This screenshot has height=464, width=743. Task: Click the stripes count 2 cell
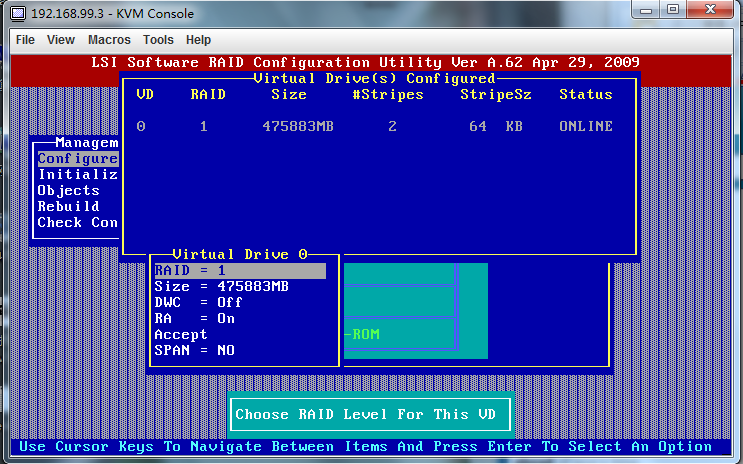click(x=392, y=126)
